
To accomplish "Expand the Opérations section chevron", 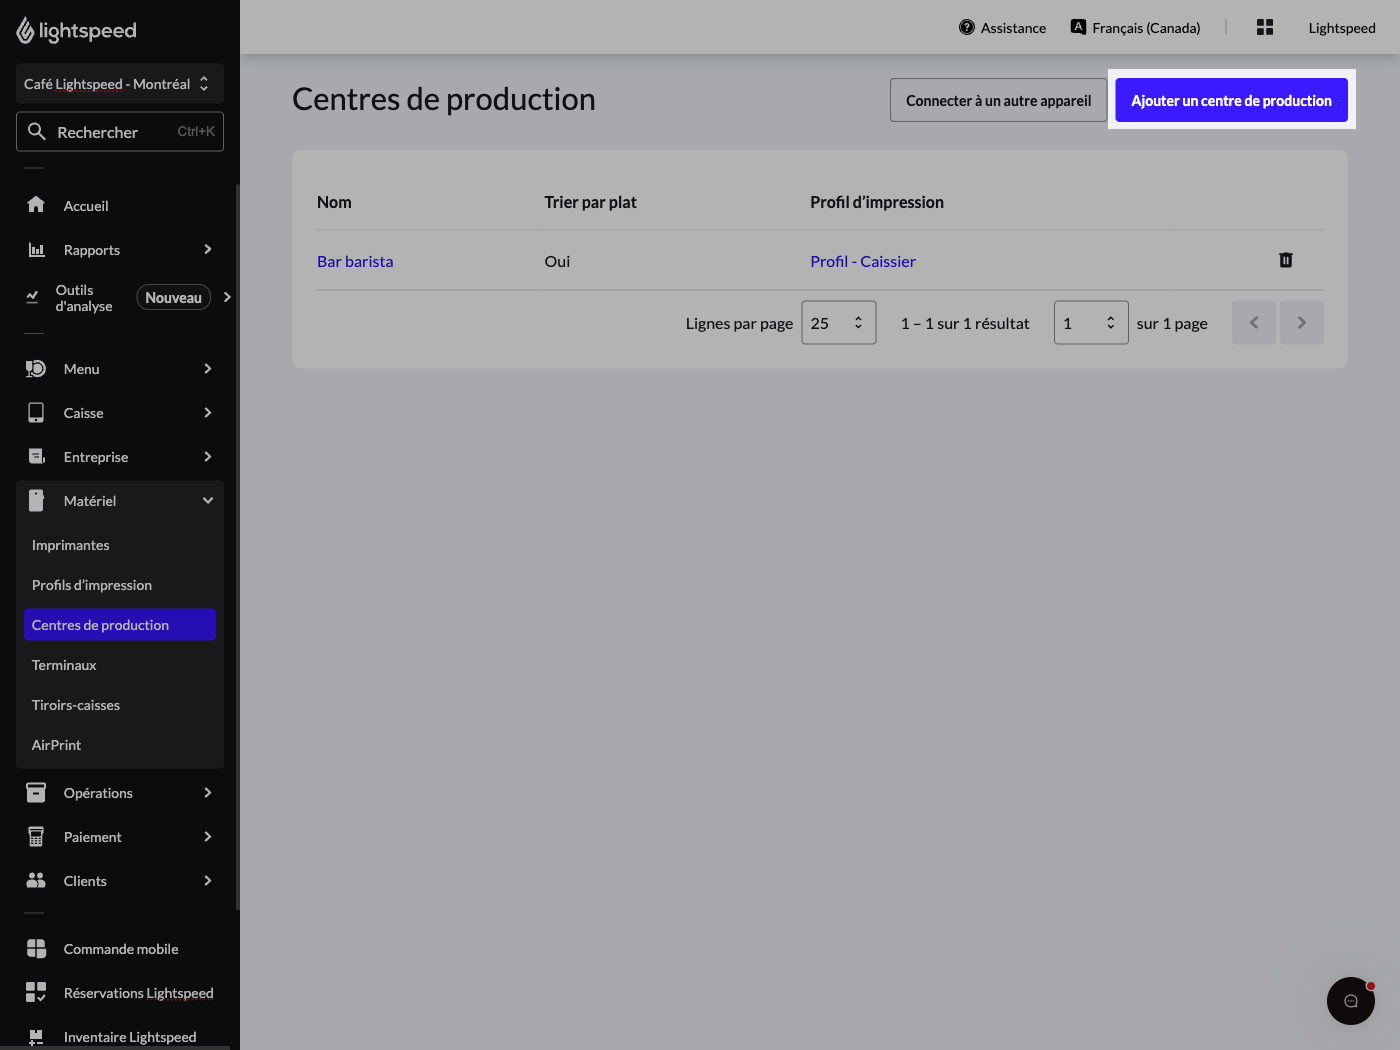I will click(208, 793).
